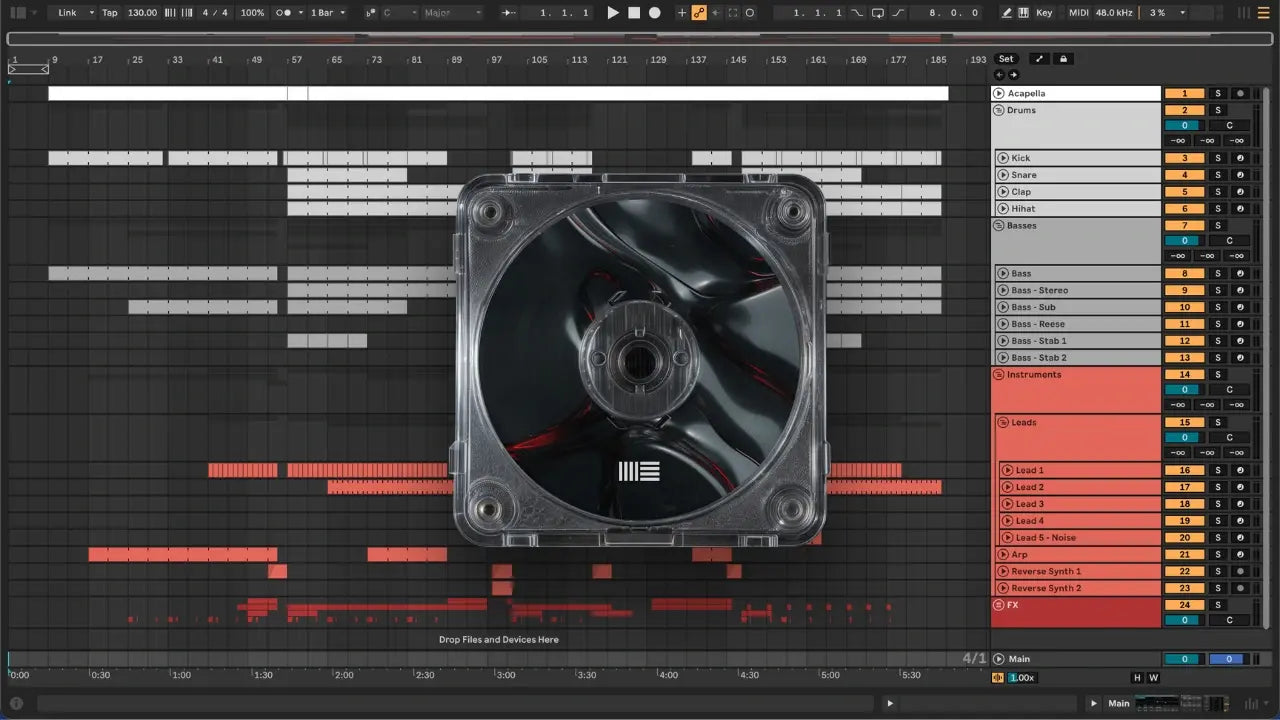
Task: Click the Punch-In switch icon
Action: [857, 13]
